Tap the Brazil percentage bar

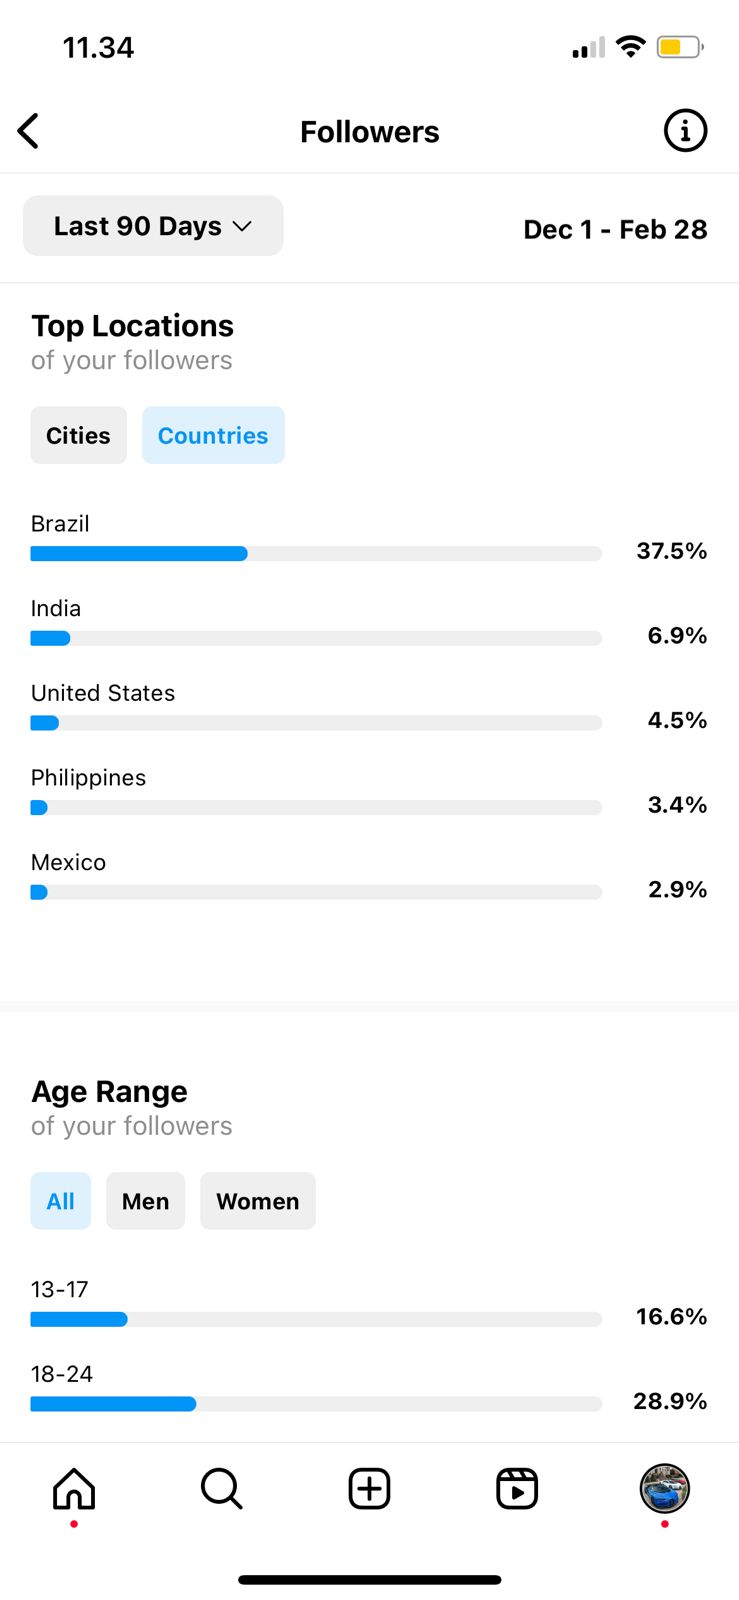pos(316,554)
